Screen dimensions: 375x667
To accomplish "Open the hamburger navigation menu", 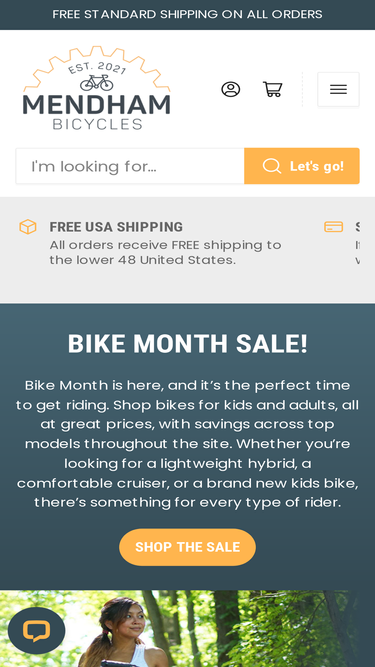I will click(x=338, y=89).
